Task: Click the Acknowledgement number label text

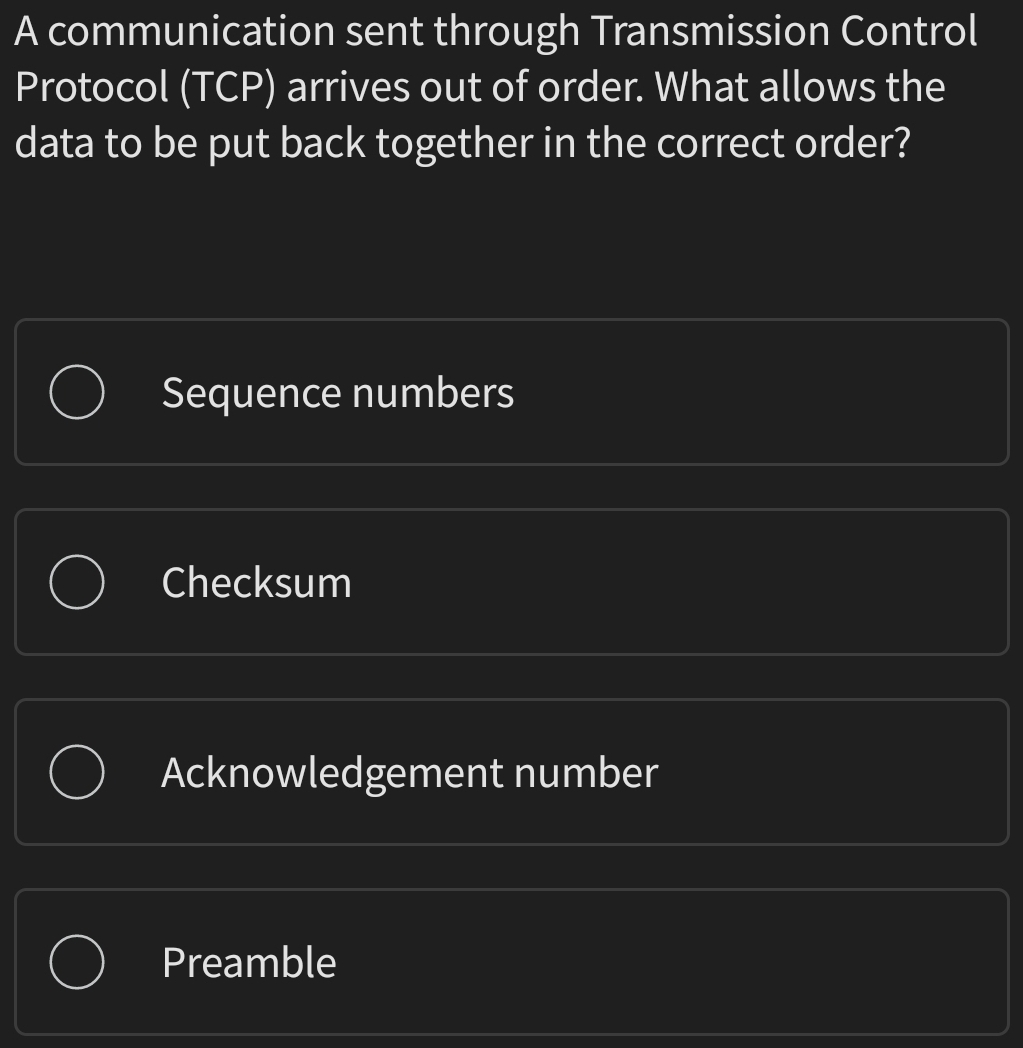Action: (x=410, y=772)
